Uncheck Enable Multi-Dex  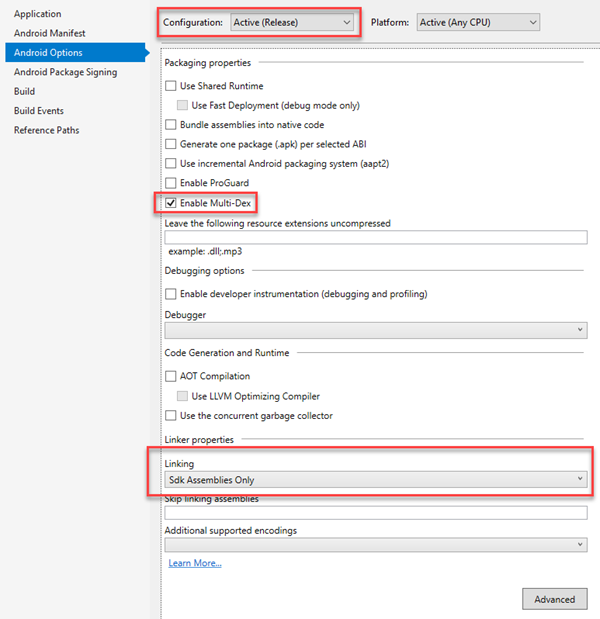point(171,203)
